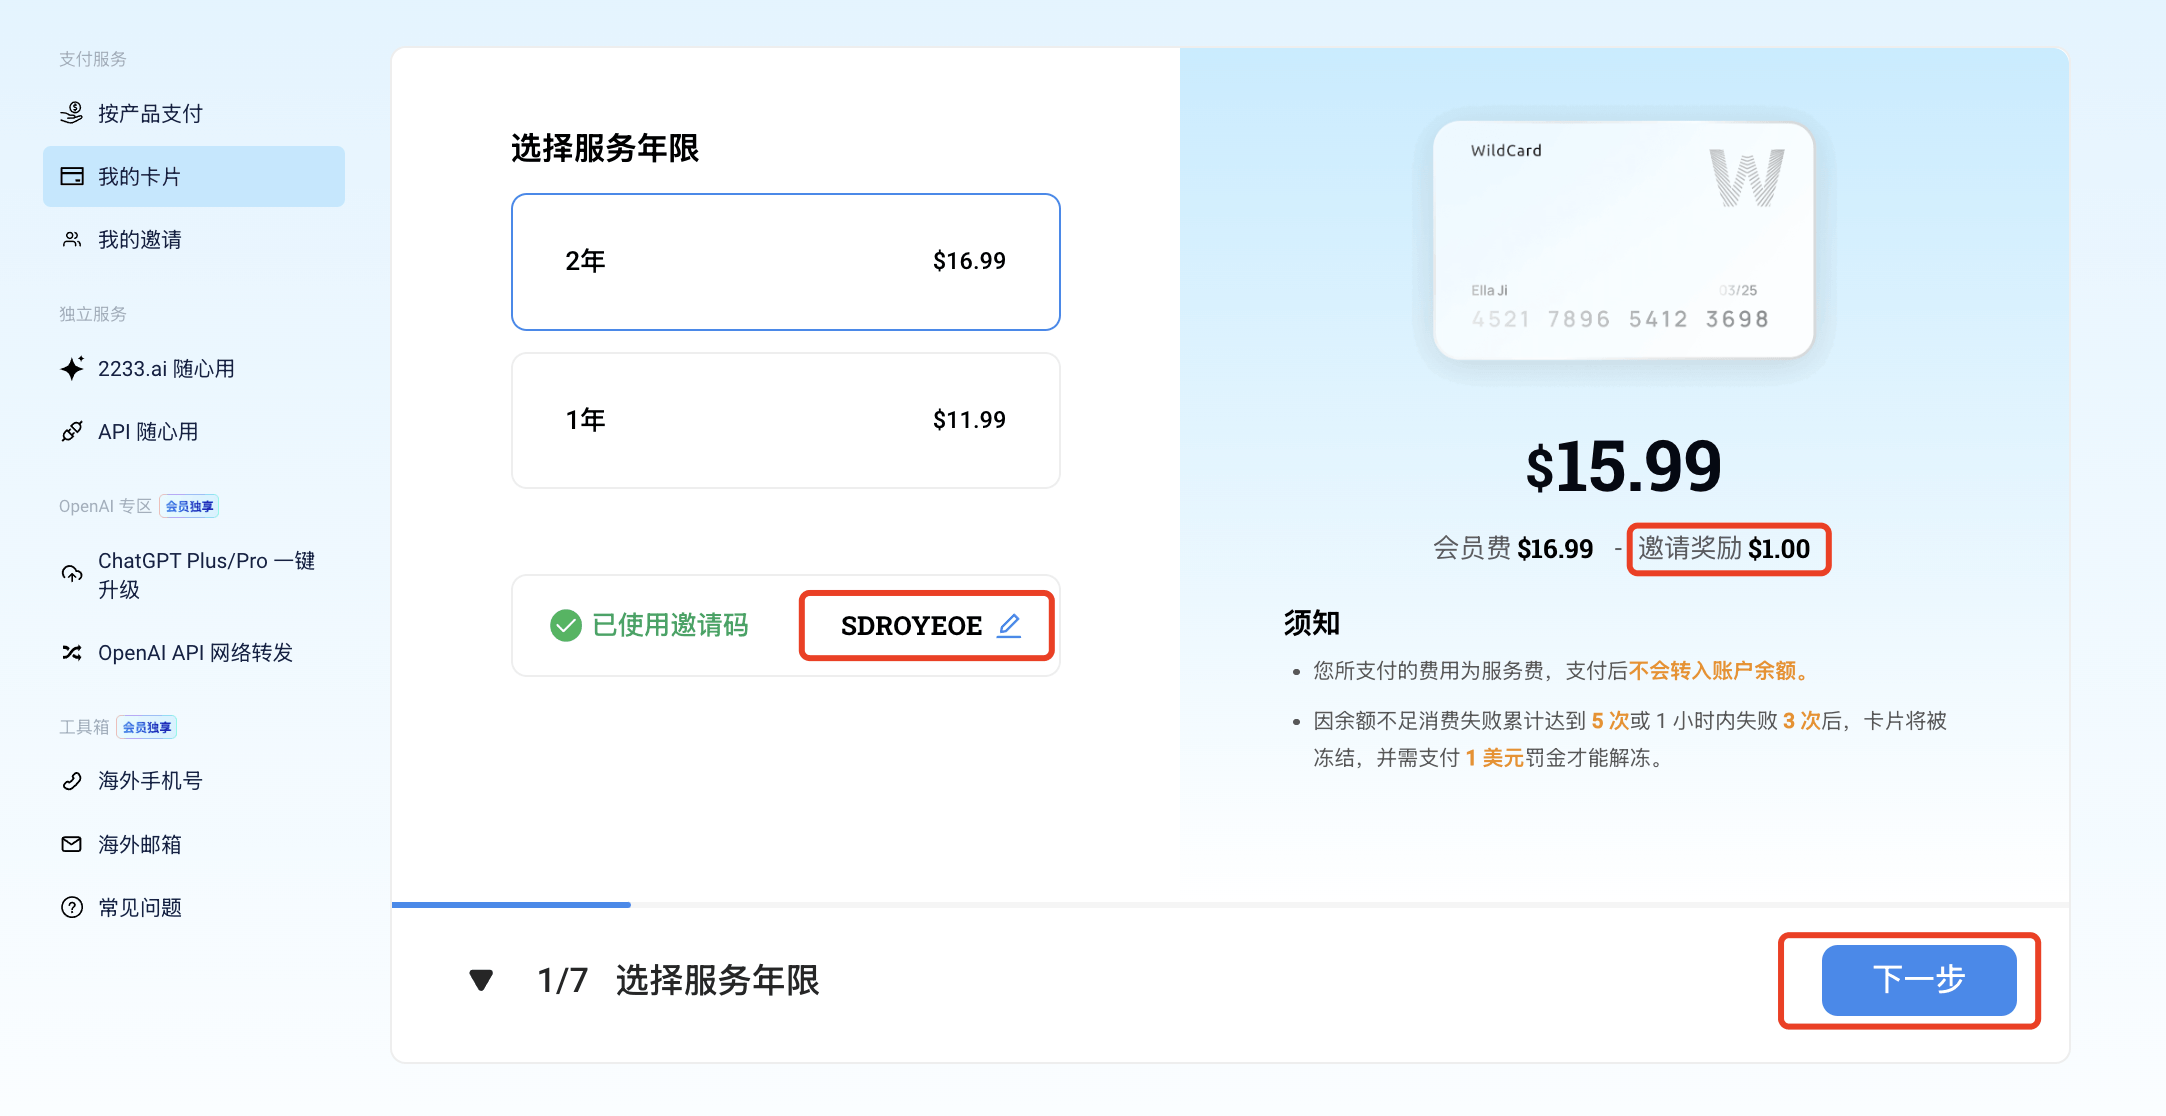Open OpenAI API 网络转发 in the sidebar

195,653
